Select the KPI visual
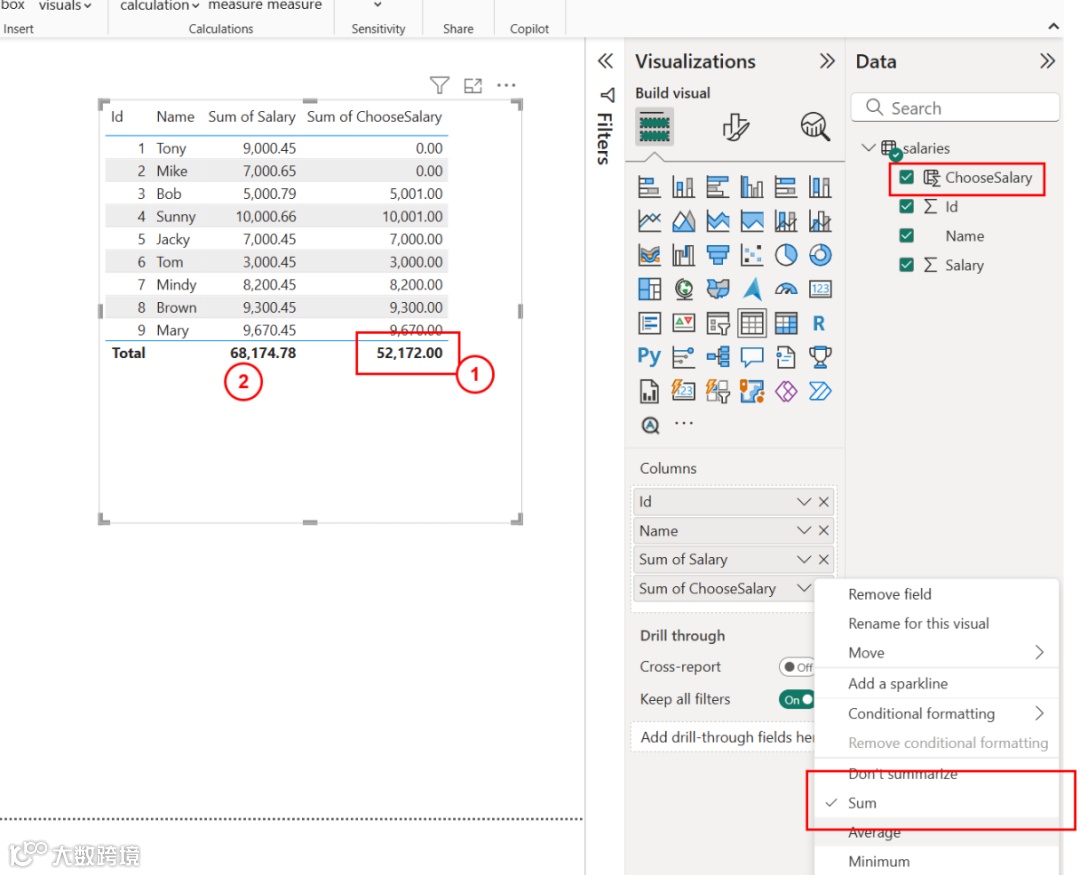Image resolution: width=1080 pixels, height=875 pixels. (x=683, y=322)
